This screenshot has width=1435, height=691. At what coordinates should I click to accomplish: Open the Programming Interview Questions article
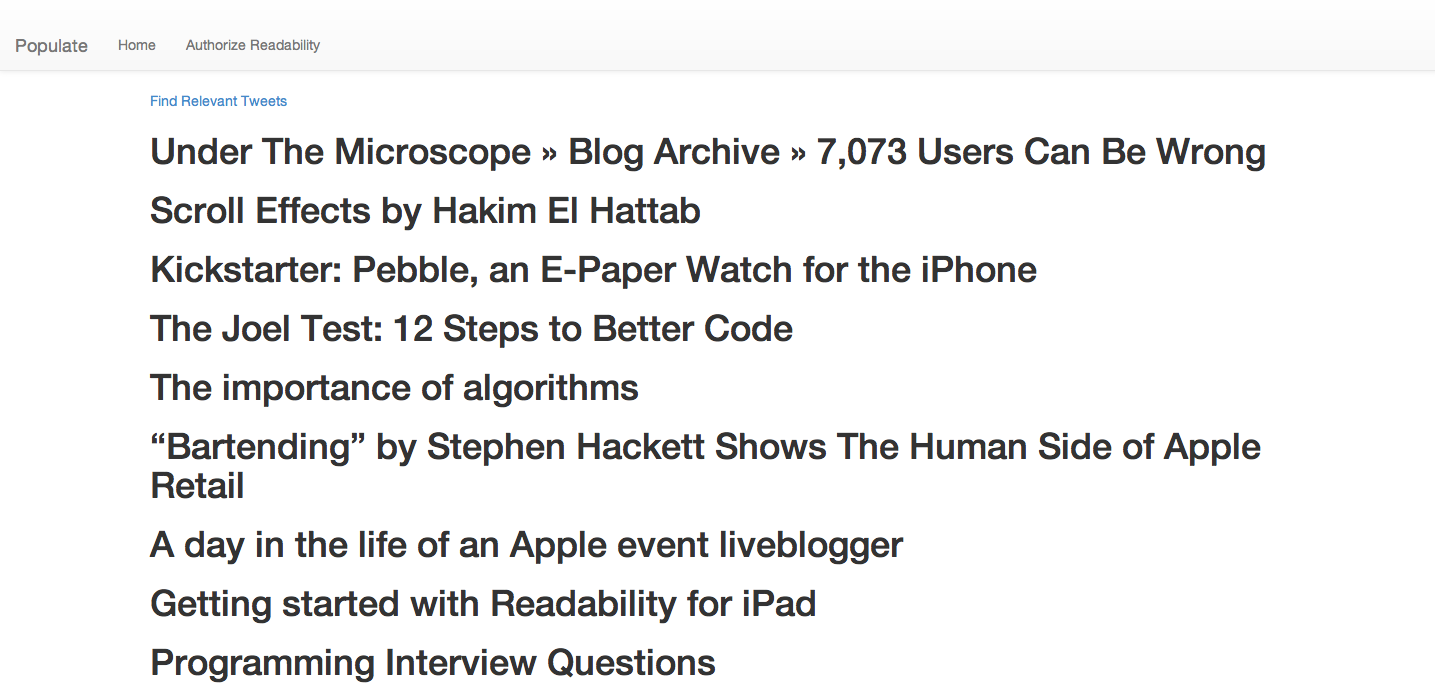(433, 663)
